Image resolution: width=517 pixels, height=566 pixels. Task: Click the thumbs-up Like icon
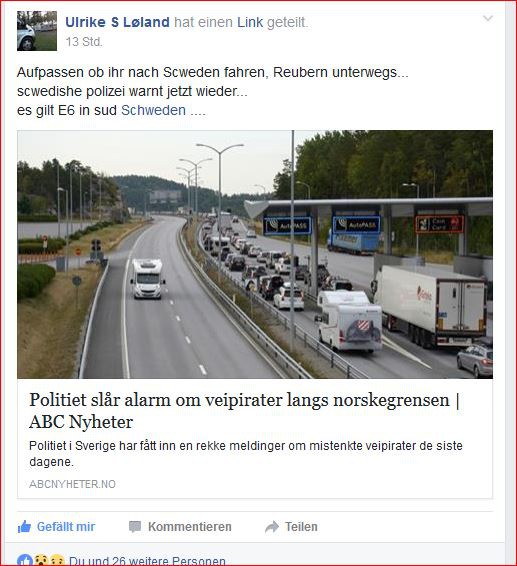(24, 527)
